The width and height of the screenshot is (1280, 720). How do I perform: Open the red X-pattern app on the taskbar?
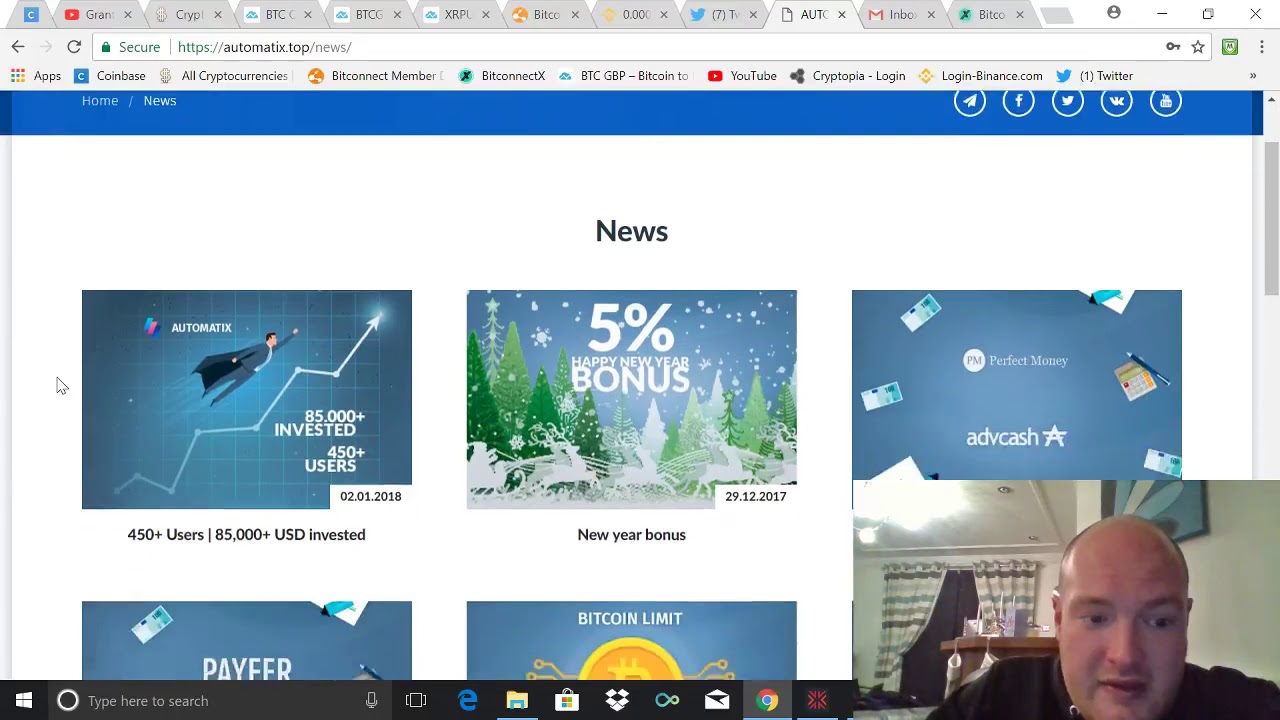click(x=817, y=701)
